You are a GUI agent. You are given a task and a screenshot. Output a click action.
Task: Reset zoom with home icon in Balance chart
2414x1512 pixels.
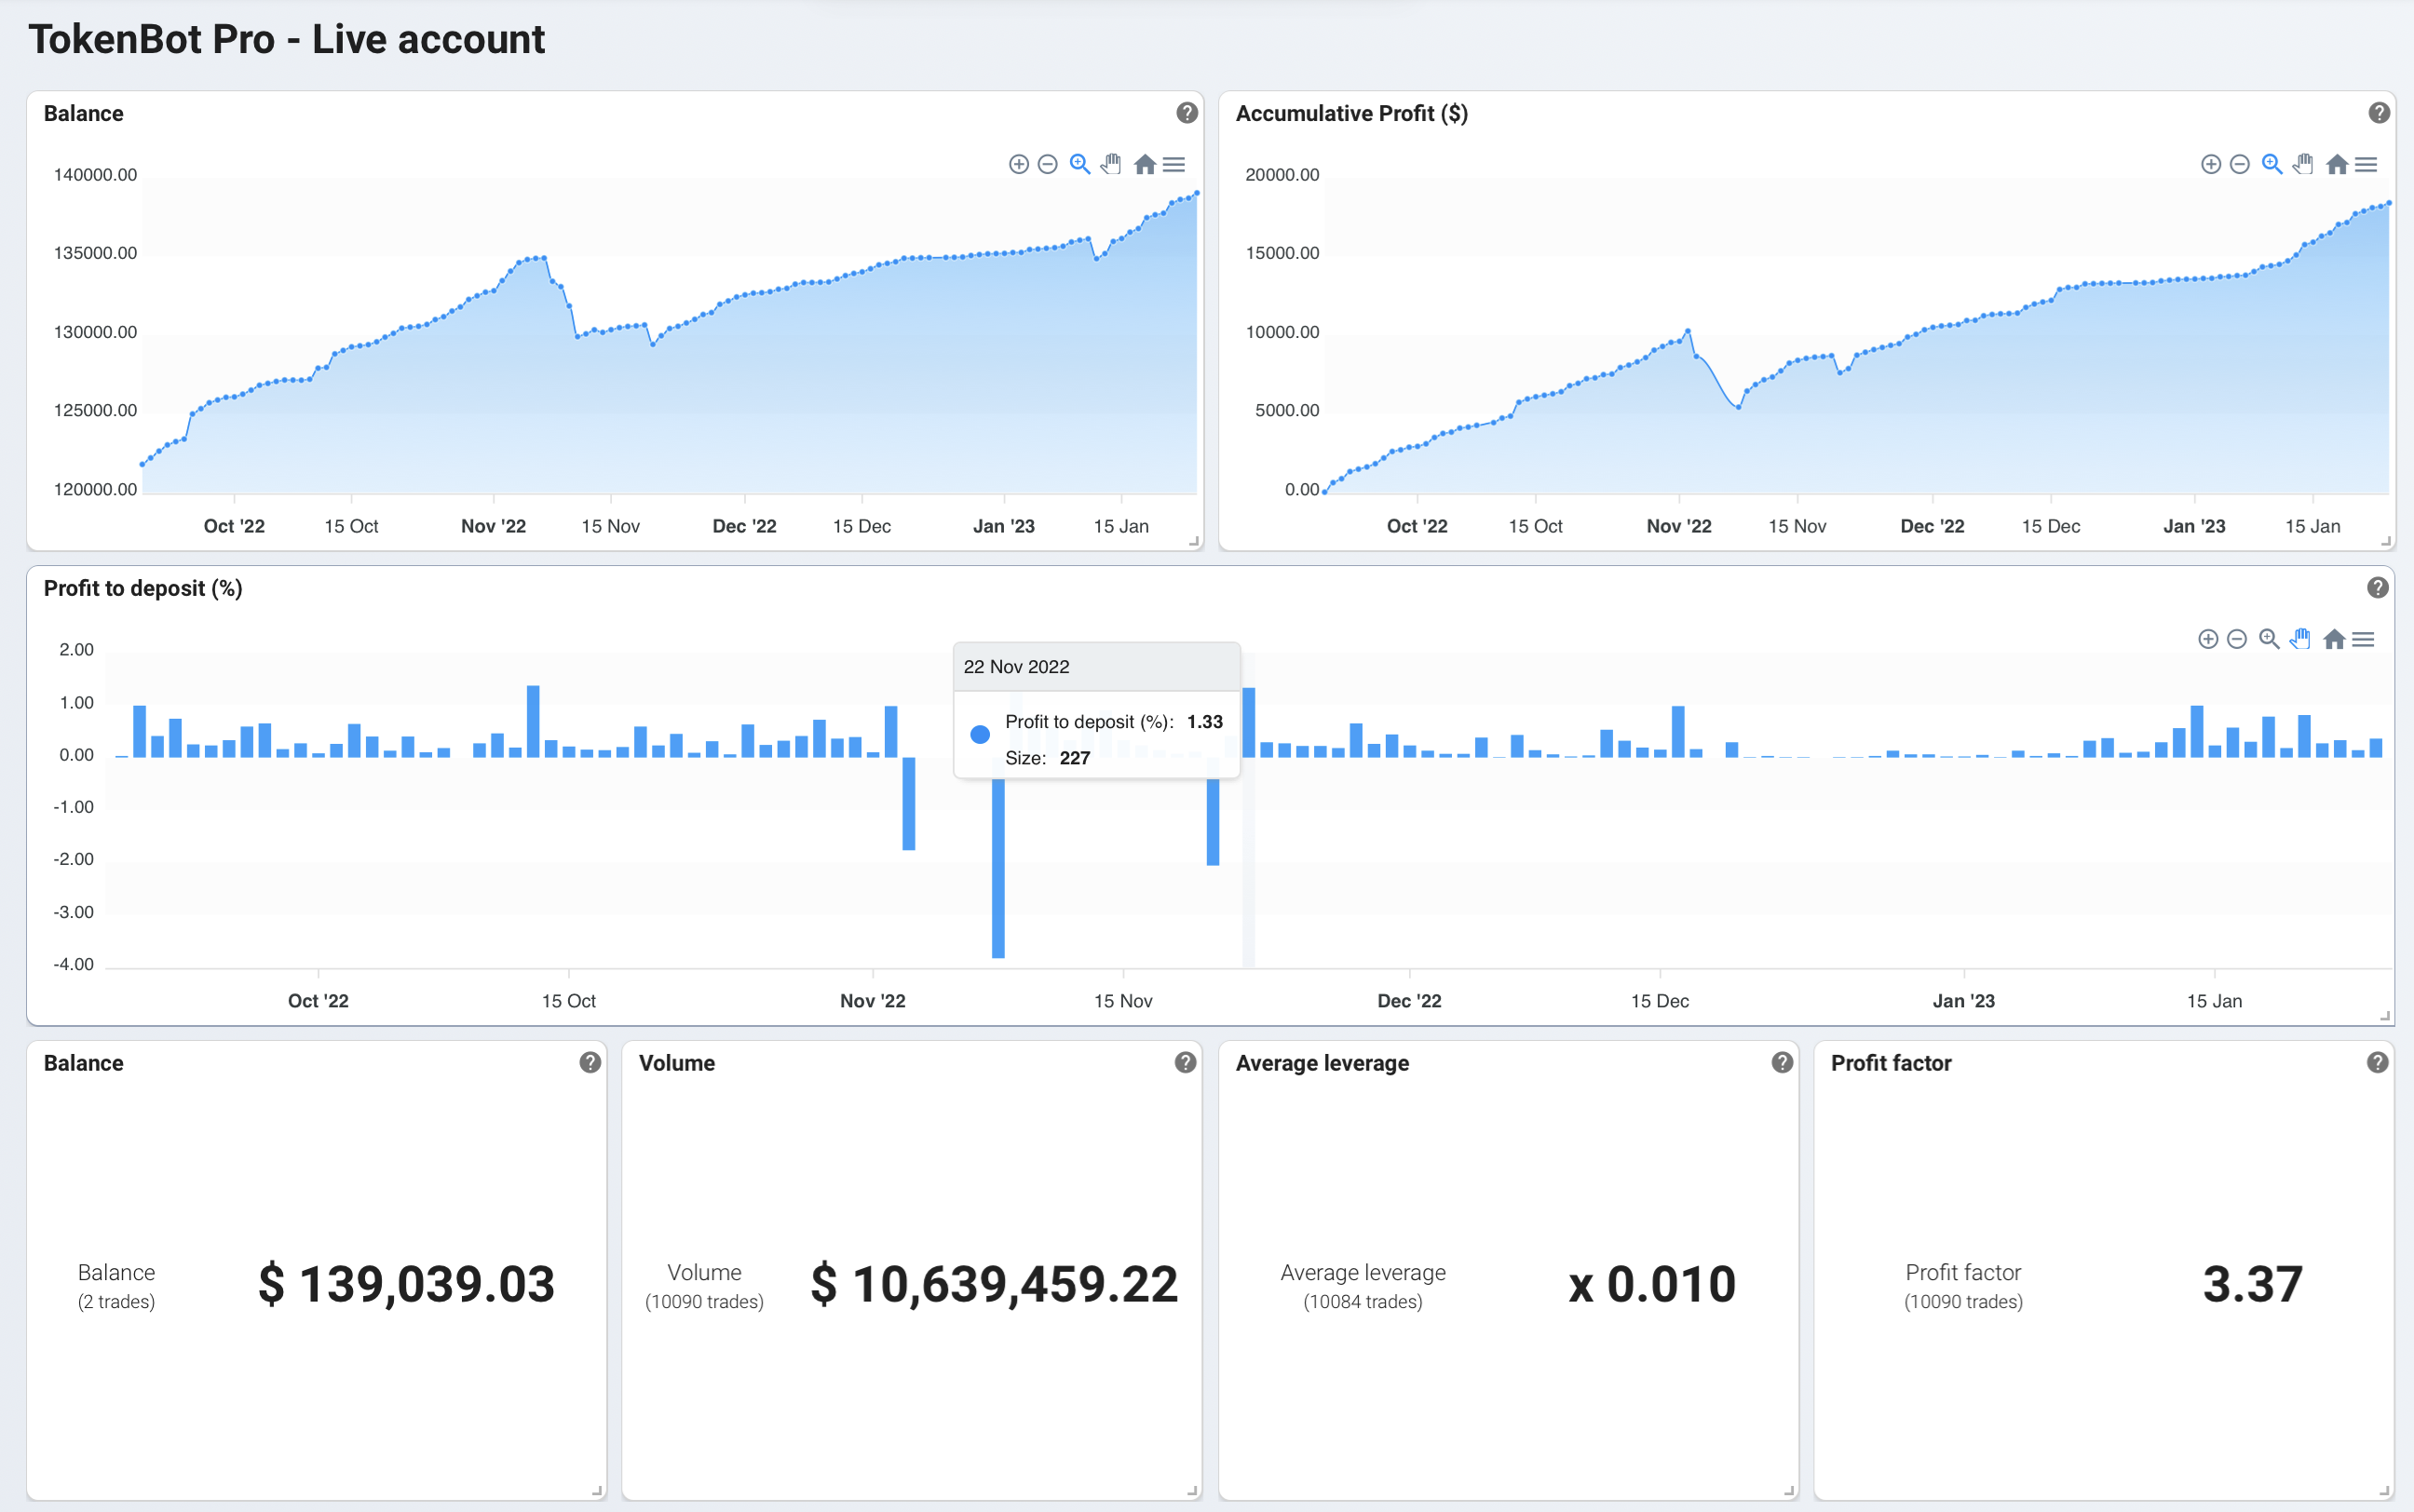(1144, 164)
